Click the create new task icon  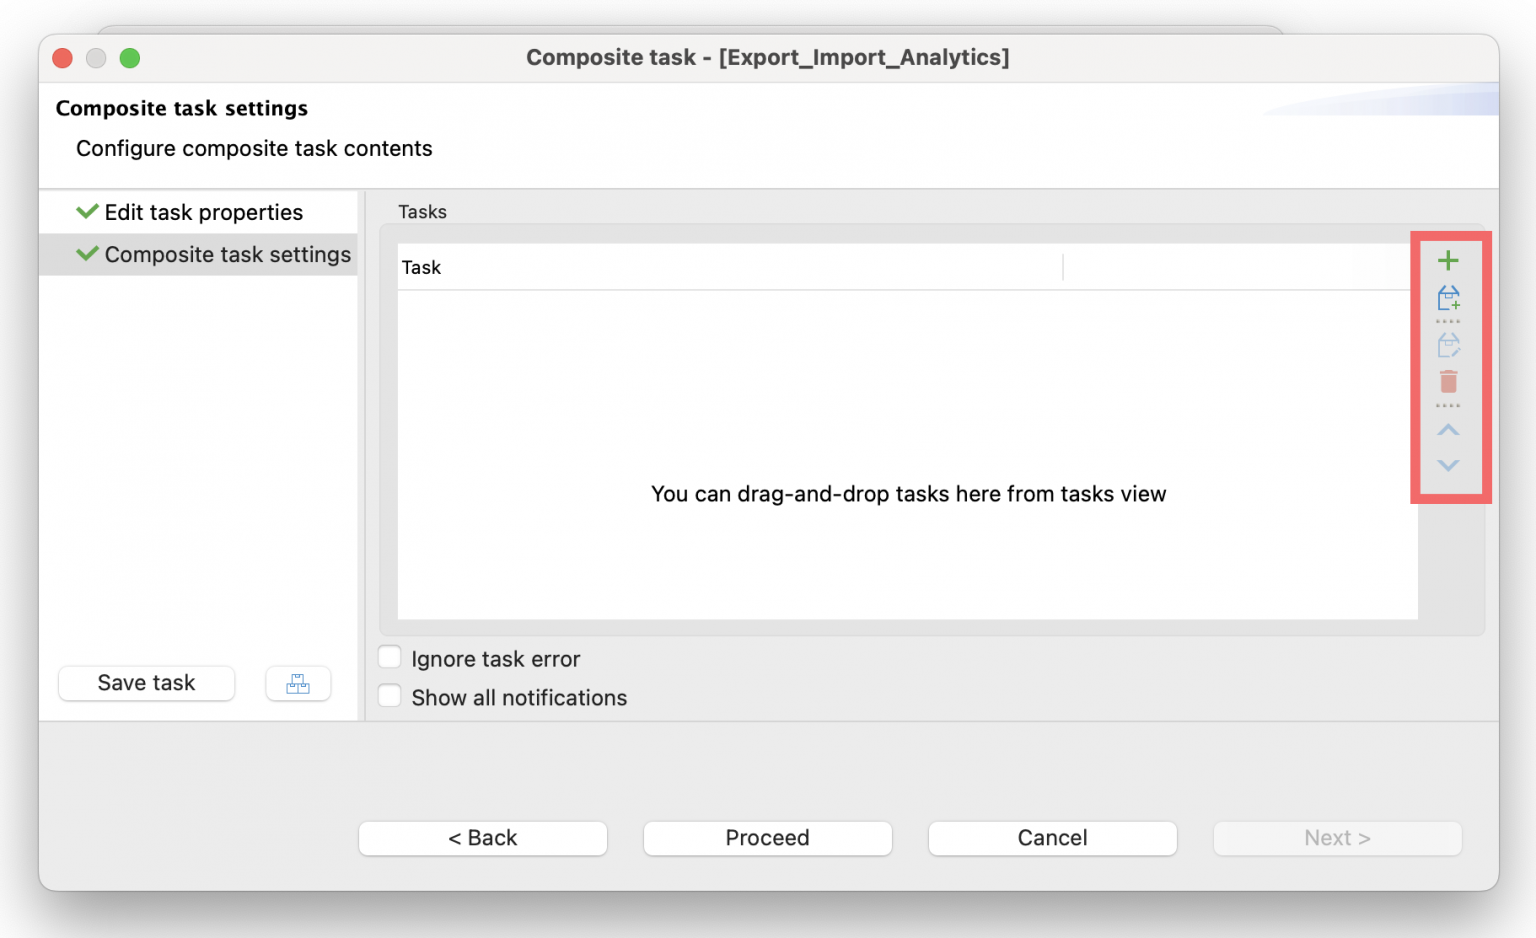[1448, 299]
